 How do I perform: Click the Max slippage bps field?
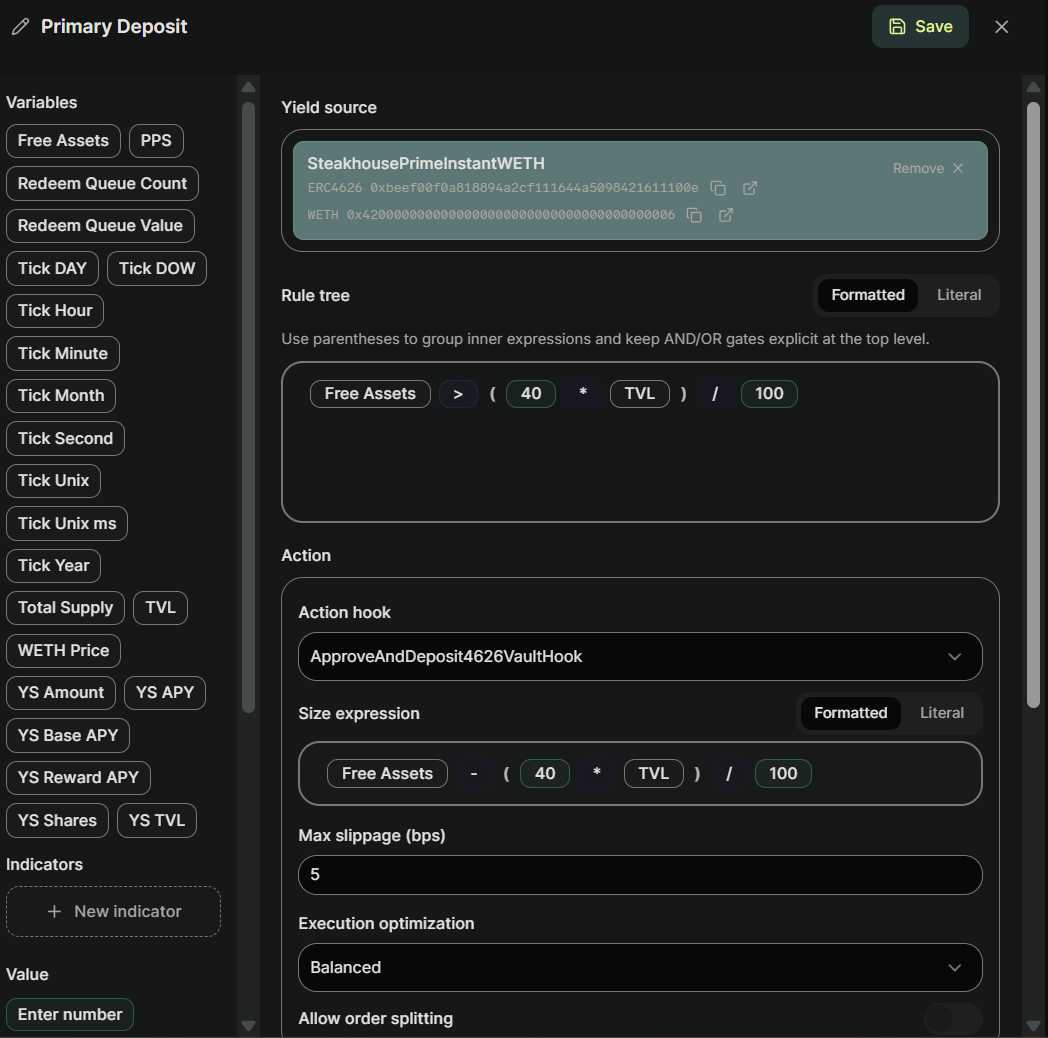pyautogui.click(x=640, y=875)
